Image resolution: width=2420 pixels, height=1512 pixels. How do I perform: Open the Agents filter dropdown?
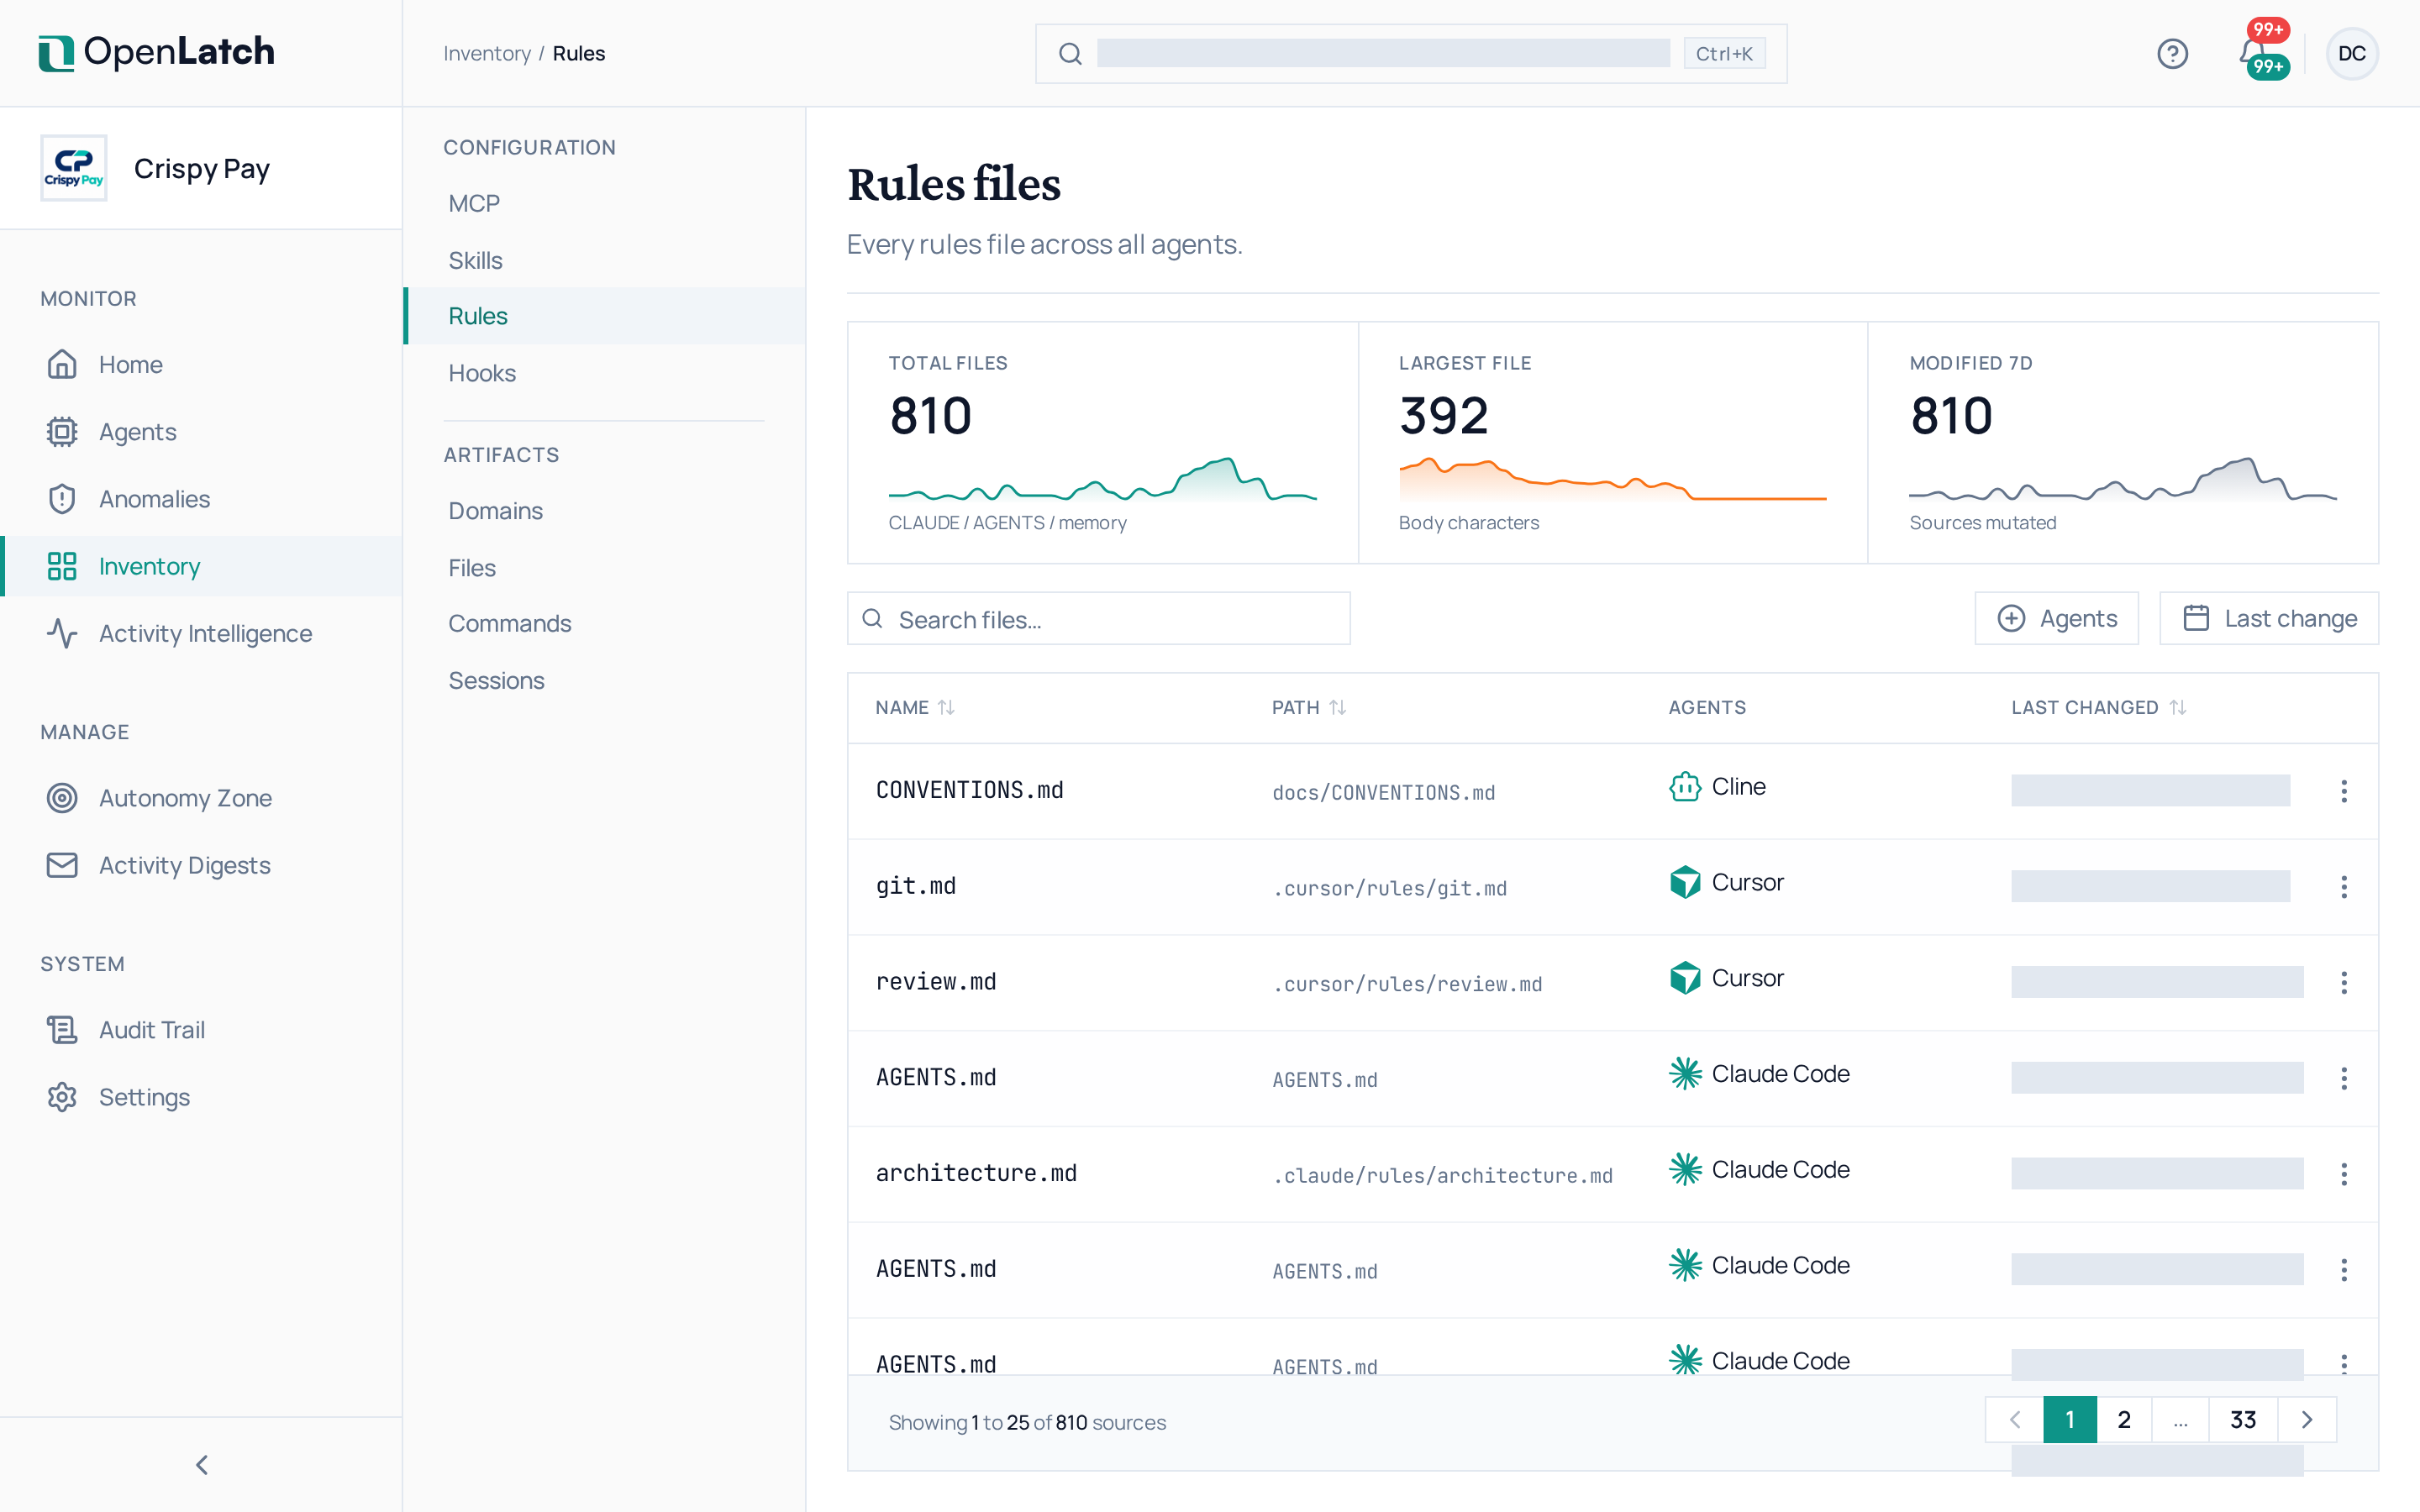click(x=2056, y=618)
